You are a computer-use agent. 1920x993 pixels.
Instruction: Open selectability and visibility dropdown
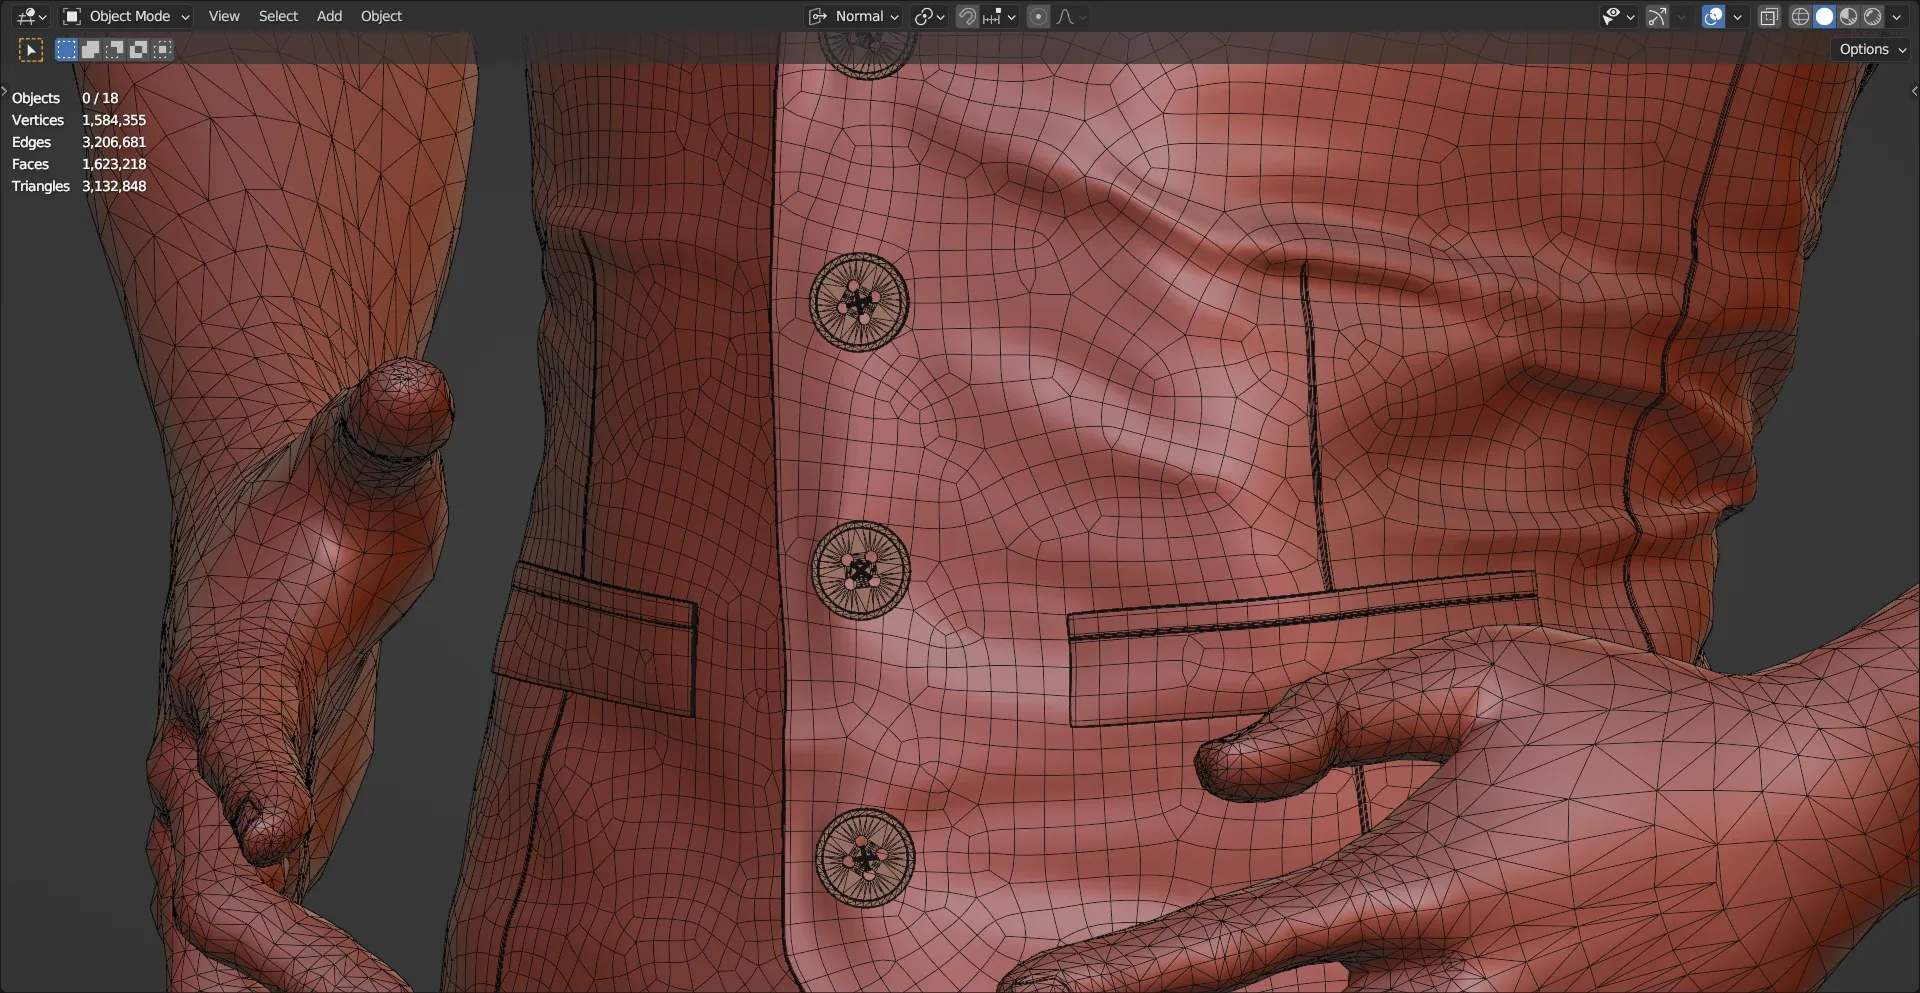point(1618,16)
